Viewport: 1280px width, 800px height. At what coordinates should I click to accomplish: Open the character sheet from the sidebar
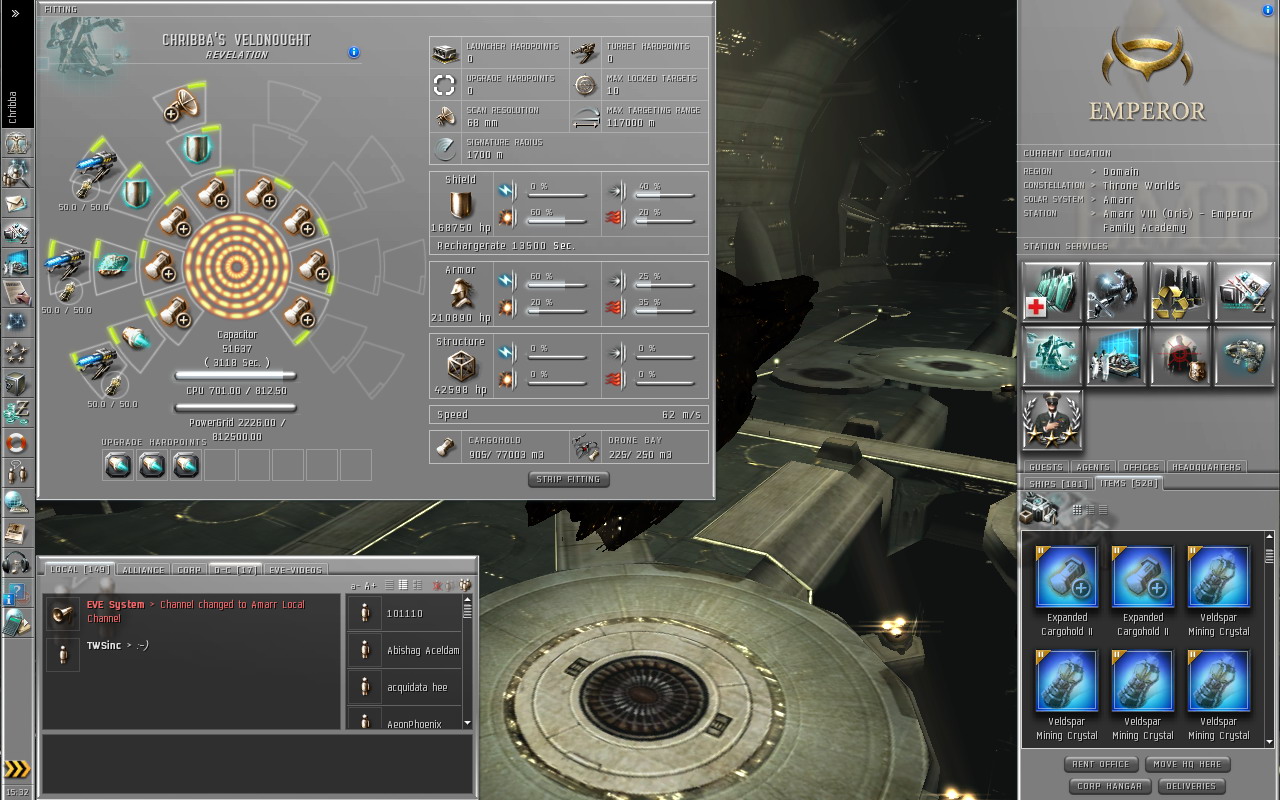pos(16,143)
